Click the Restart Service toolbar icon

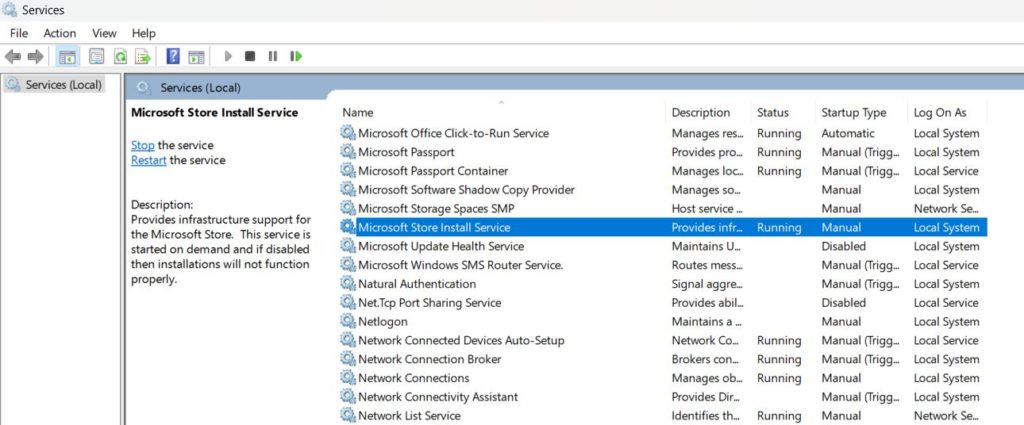(x=295, y=56)
